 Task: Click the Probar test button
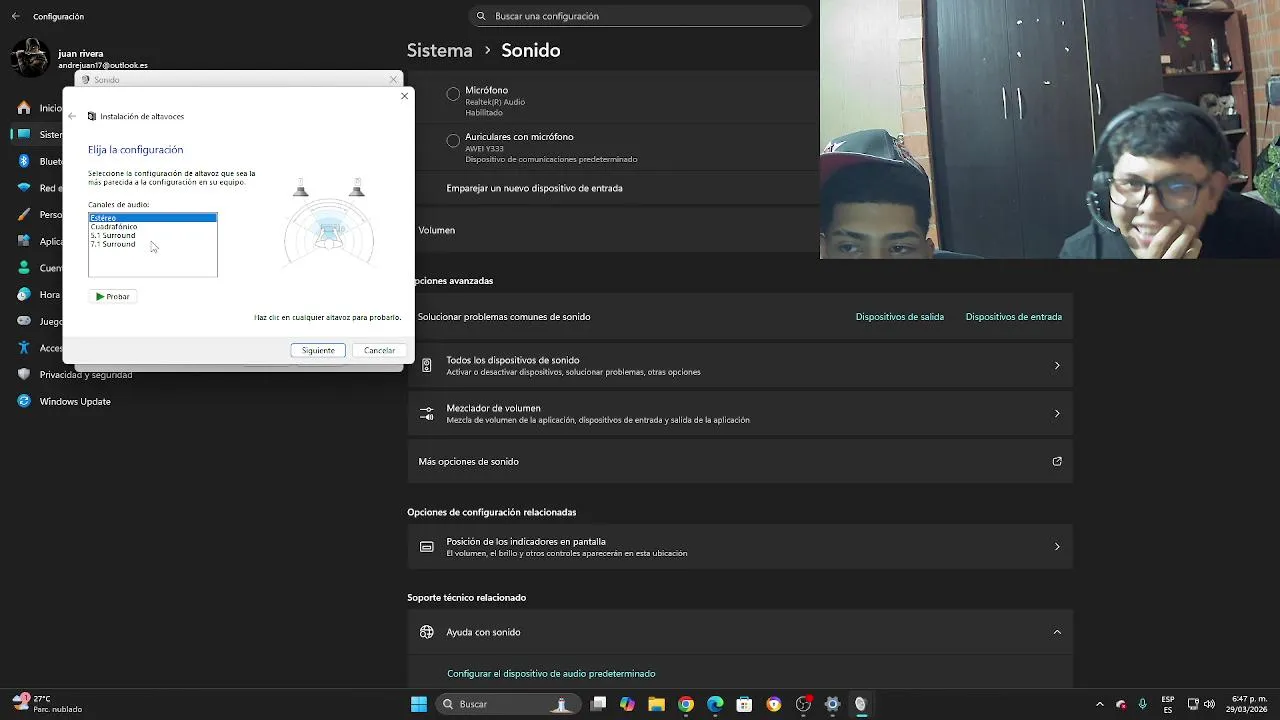point(113,296)
